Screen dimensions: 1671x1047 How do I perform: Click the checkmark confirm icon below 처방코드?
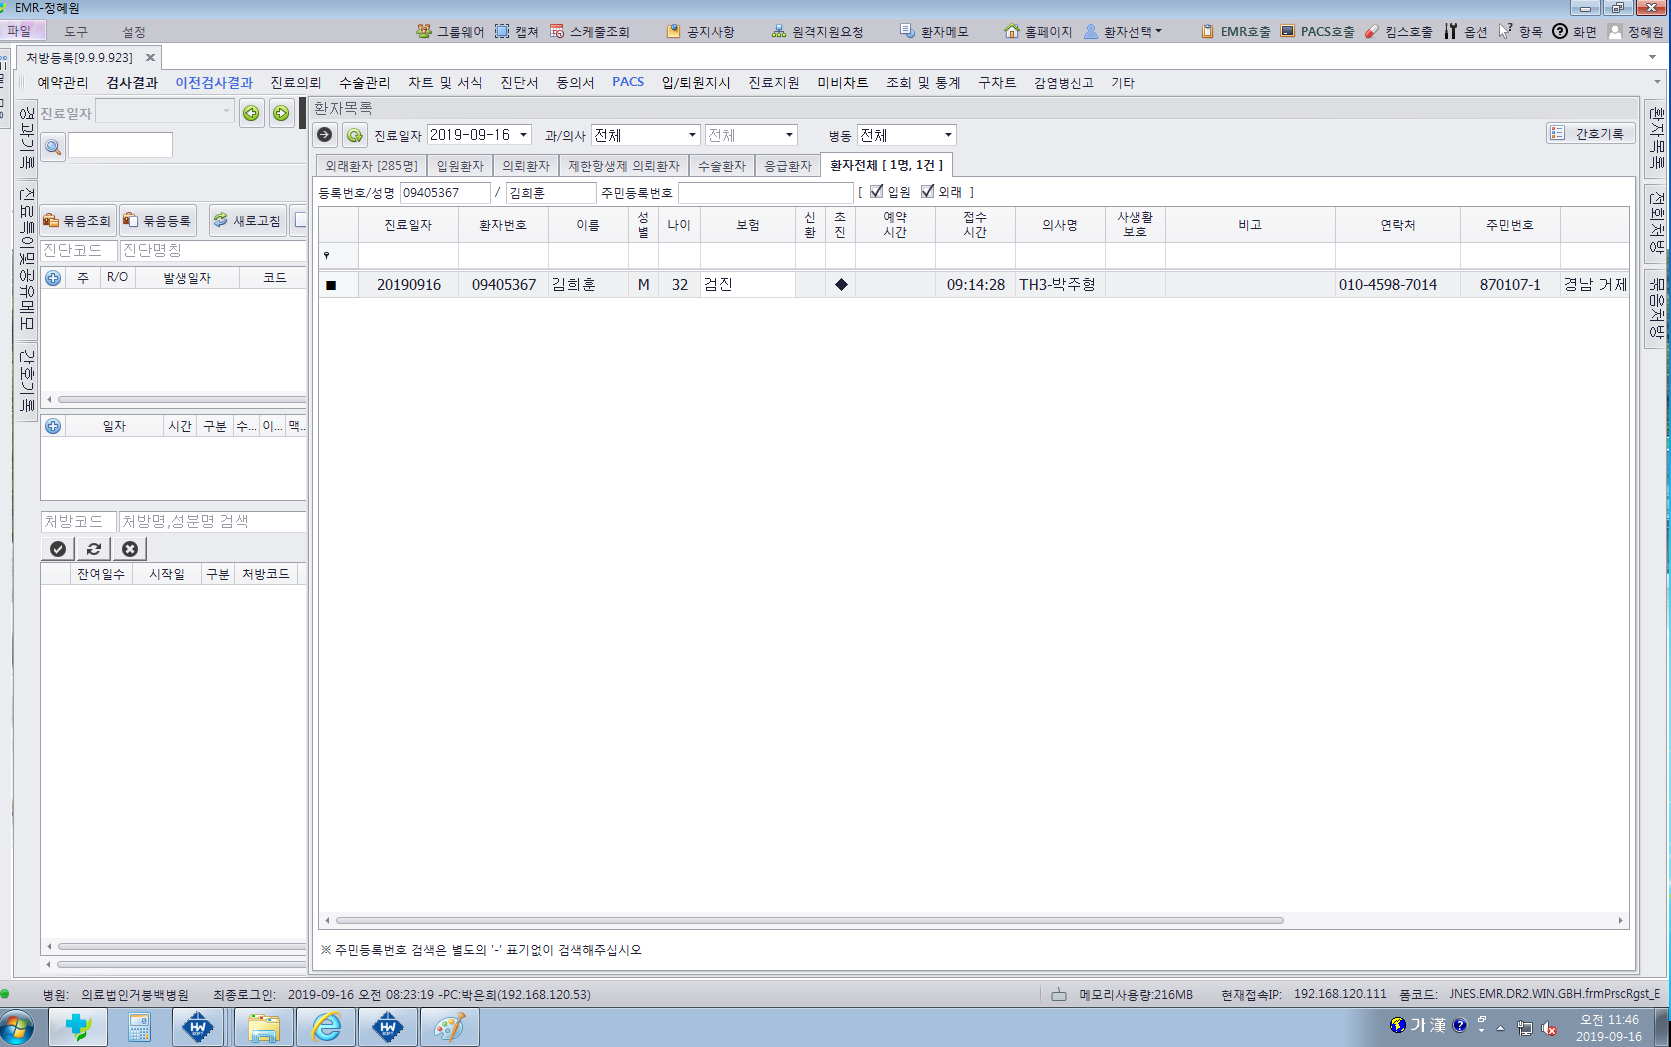coord(58,548)
